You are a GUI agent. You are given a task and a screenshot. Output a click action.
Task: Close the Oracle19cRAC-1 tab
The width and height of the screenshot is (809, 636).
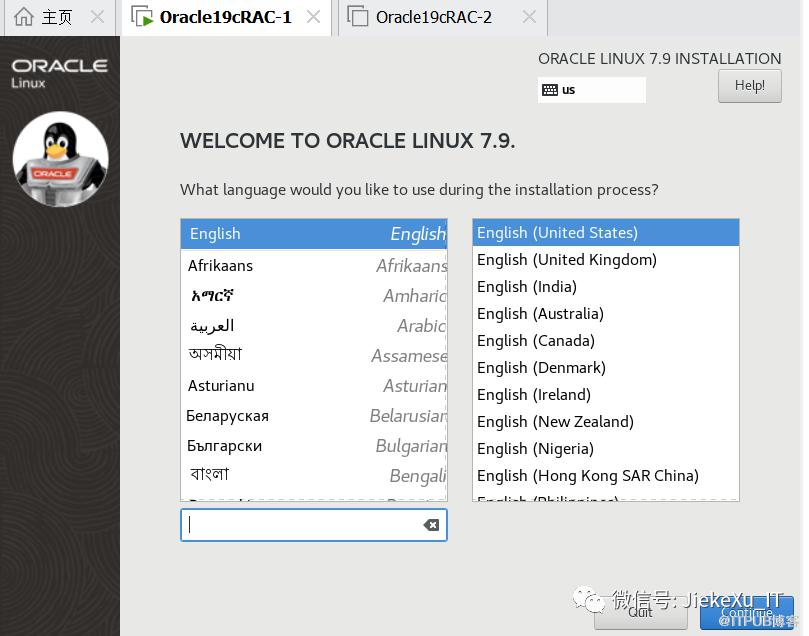[314, 17]
